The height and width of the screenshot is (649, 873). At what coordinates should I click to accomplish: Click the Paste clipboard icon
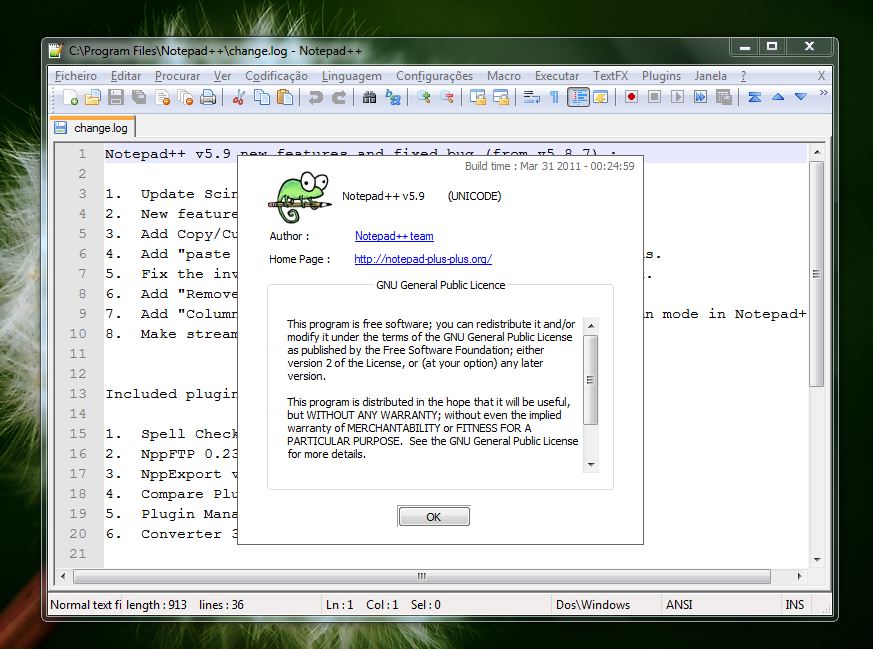[285, 98]
